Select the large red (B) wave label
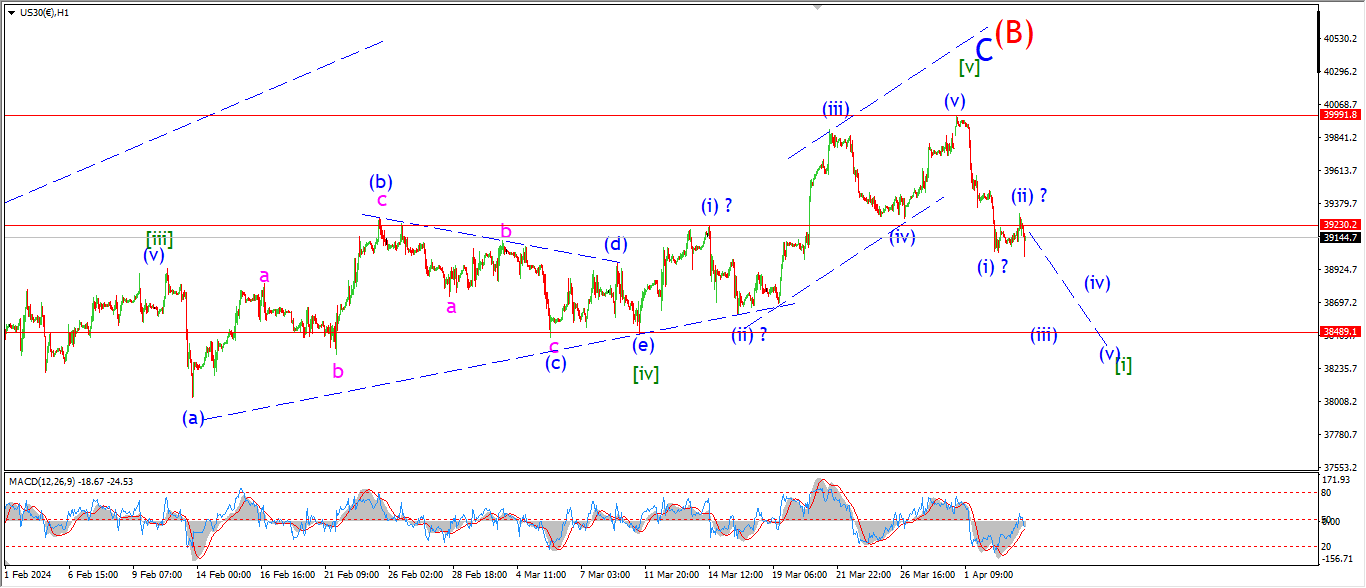The height and width of the screenshot is (588, 1366). (x=1014, y=33)
